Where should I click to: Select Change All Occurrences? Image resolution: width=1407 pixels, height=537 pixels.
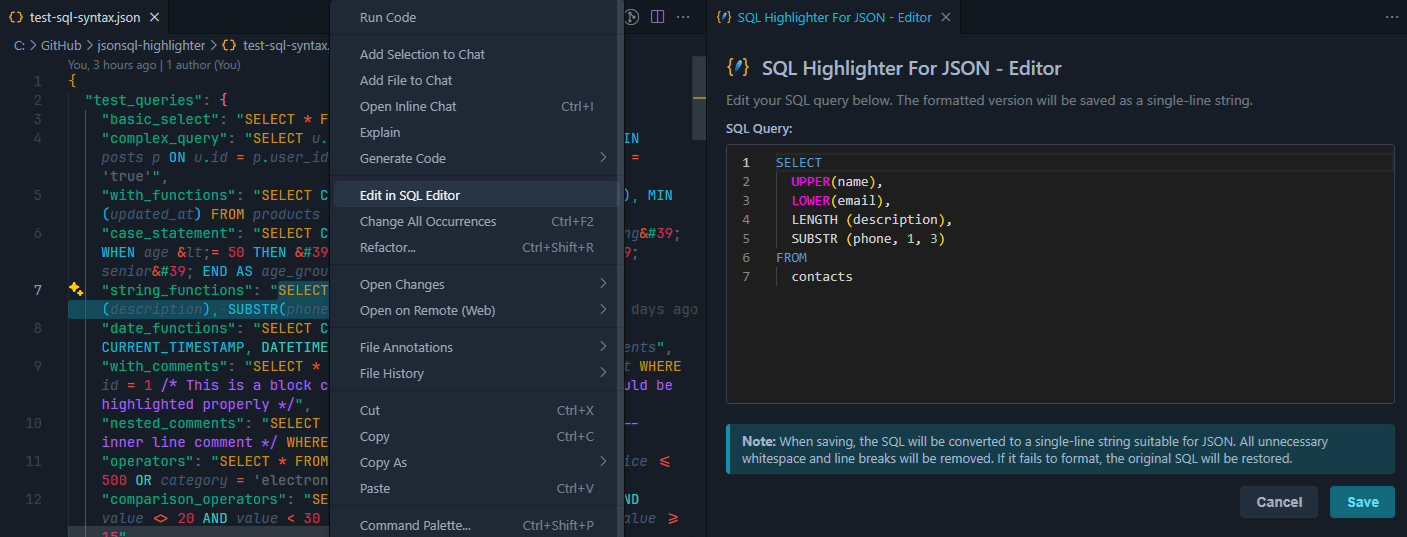click(x=475, y=221)
